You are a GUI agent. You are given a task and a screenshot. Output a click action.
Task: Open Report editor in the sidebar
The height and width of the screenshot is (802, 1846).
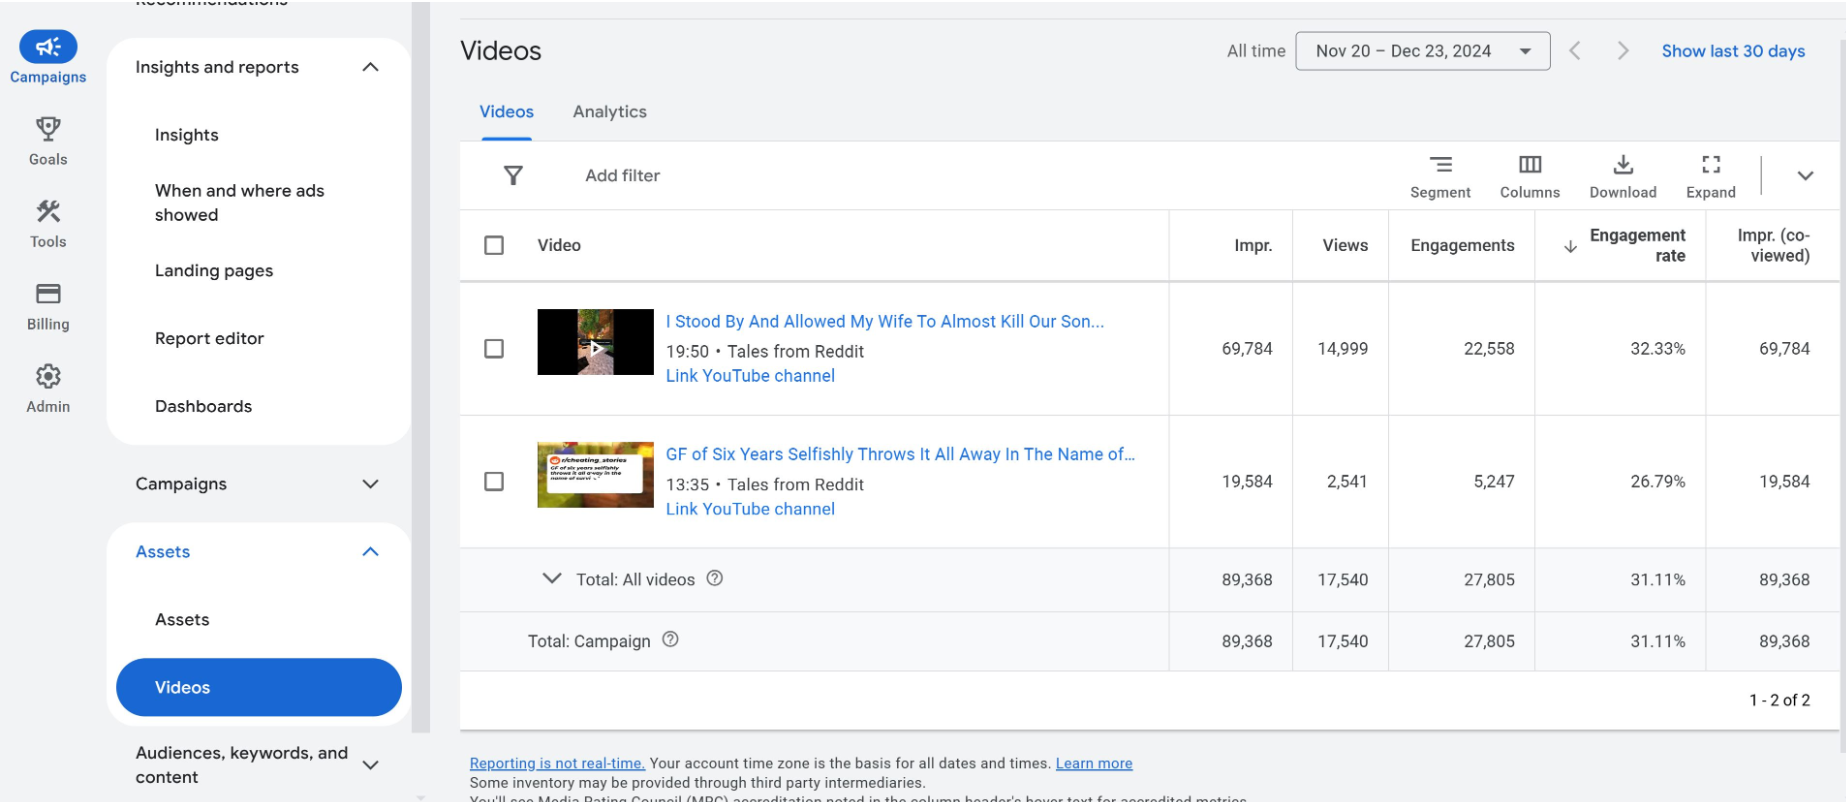click(x=209, y=339)
